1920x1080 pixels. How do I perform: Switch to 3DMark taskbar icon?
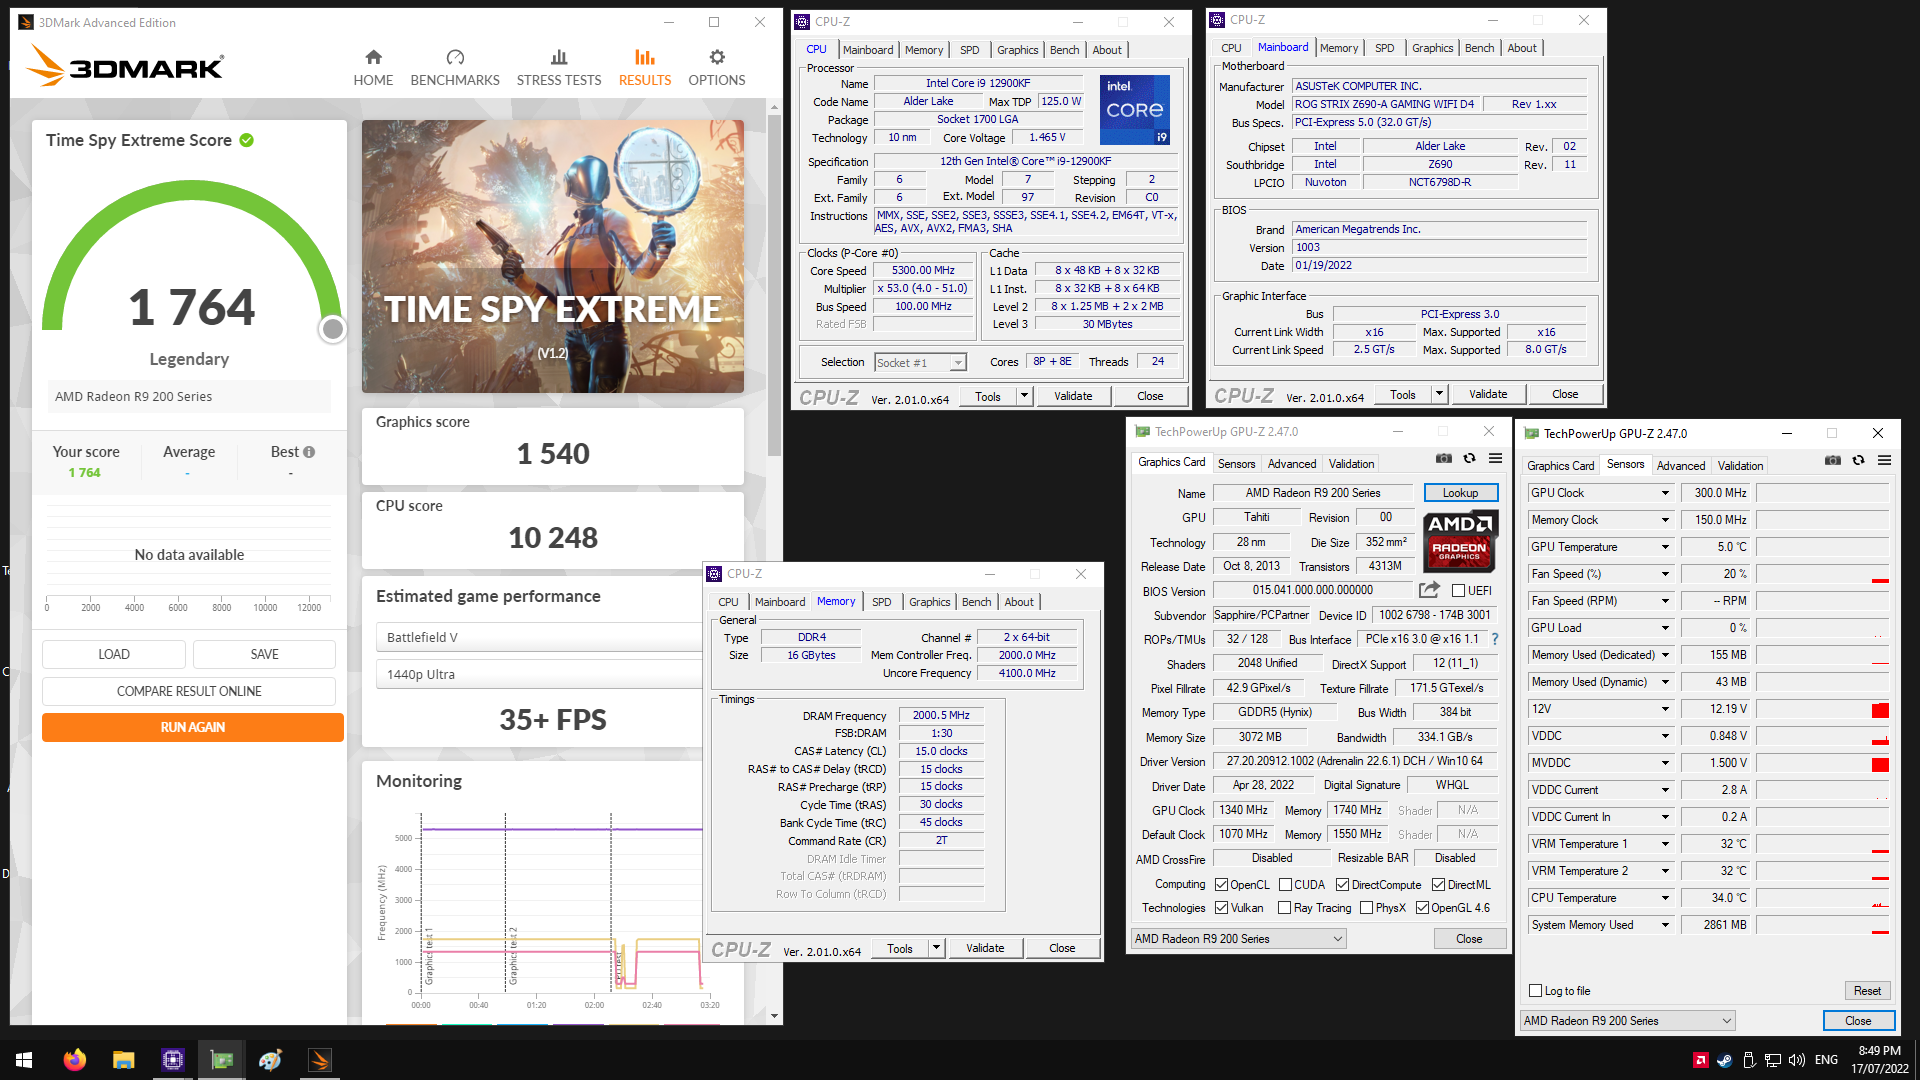point(320,1060)
